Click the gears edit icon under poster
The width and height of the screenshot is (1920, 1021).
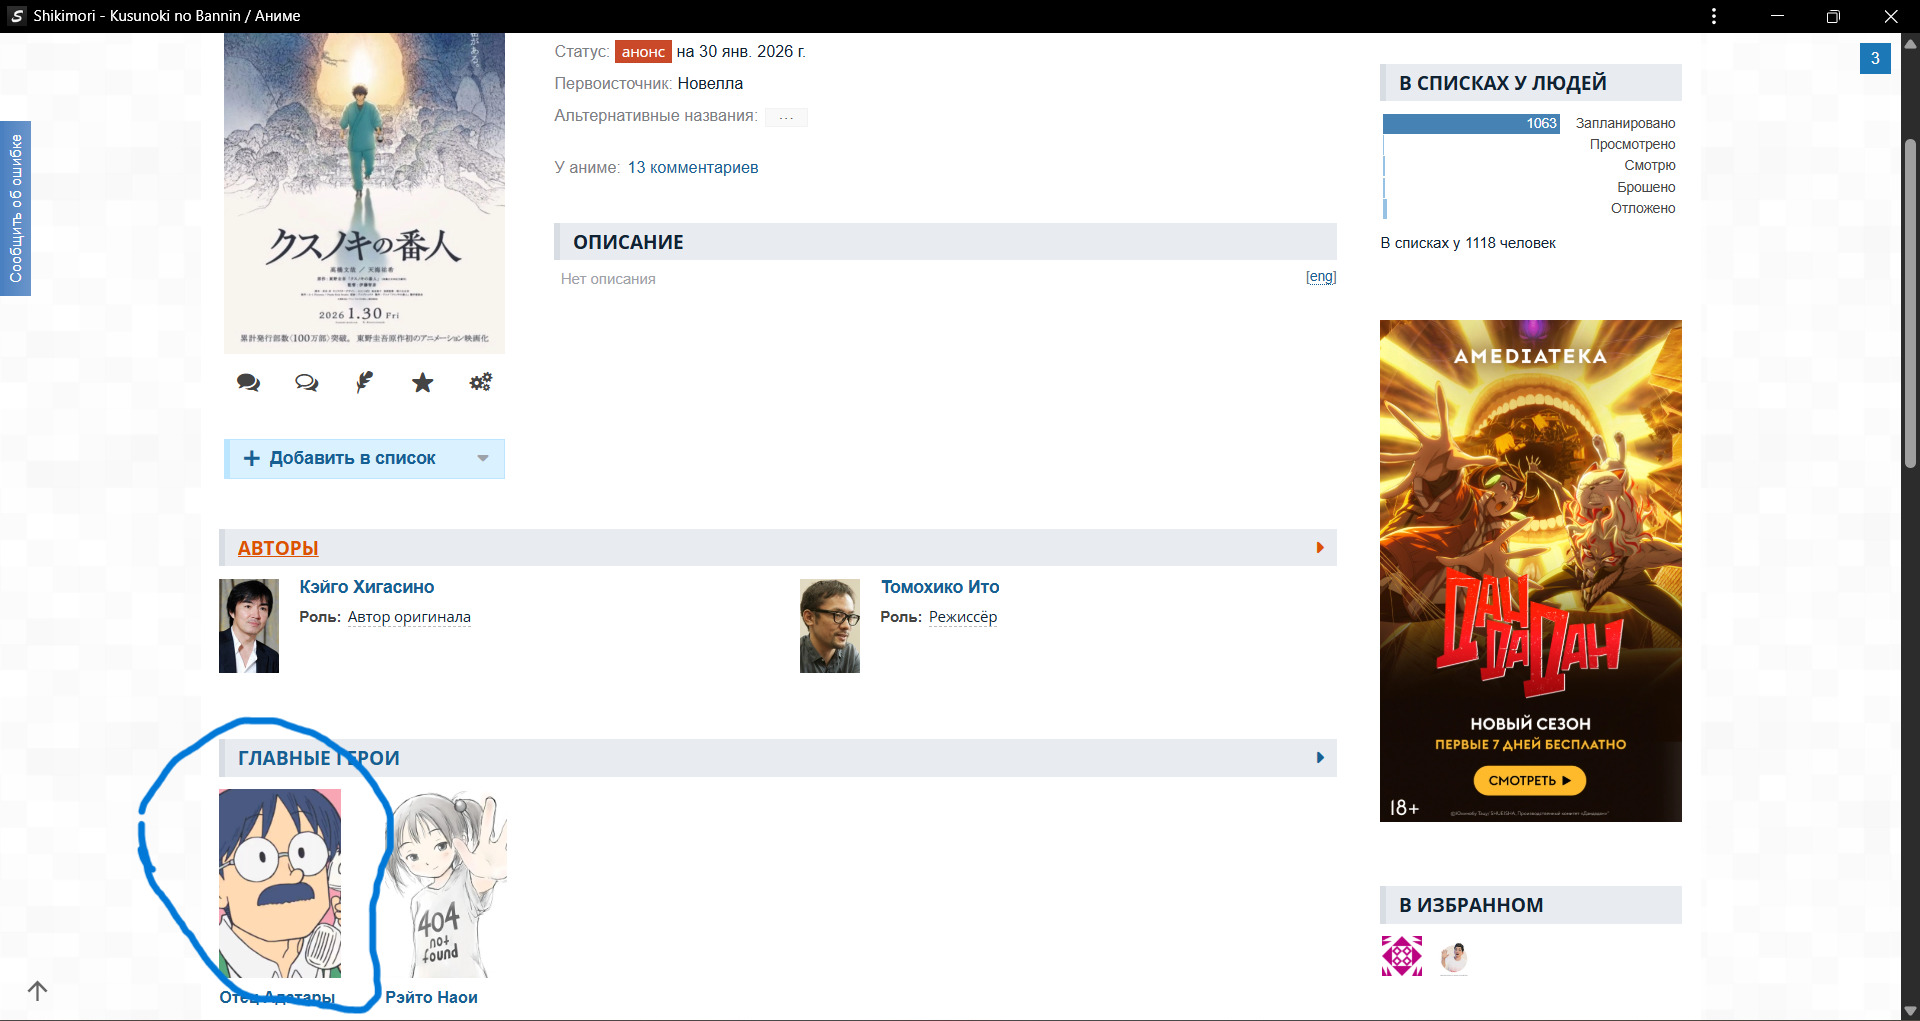pyautogui.click(x=480, y=383)
